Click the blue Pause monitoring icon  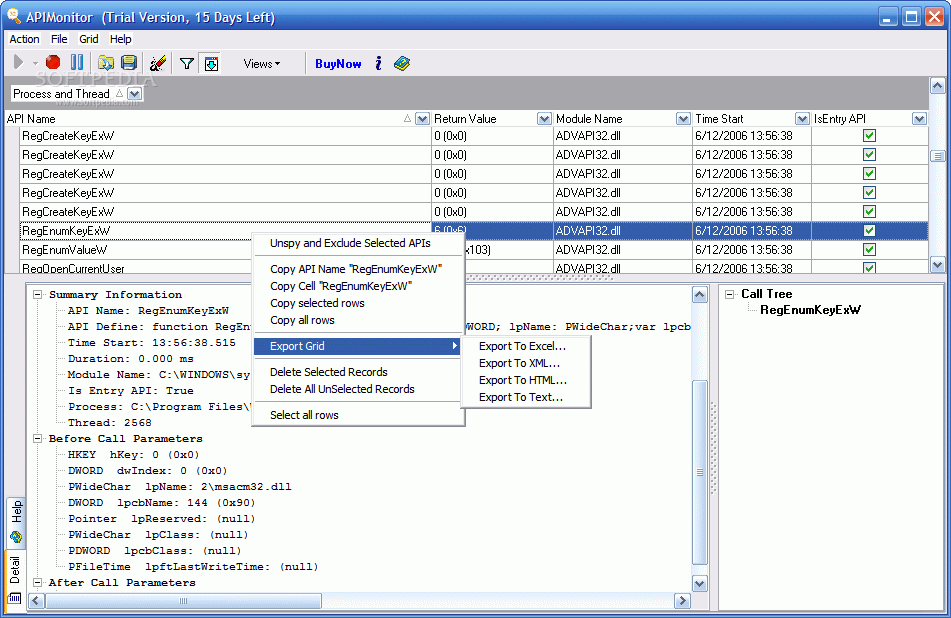pos(77,62)
